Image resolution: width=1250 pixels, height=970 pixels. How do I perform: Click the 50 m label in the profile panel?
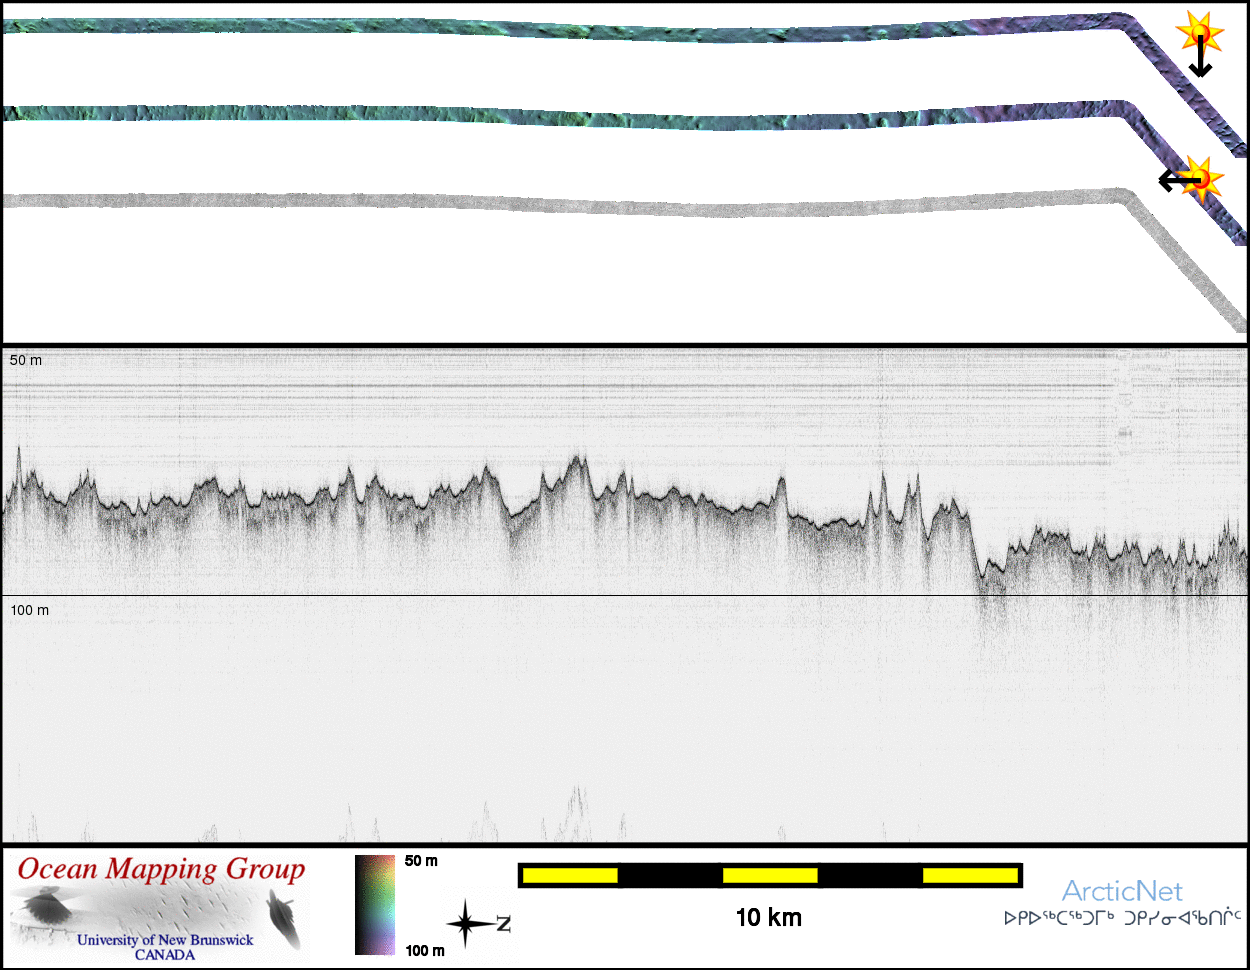[x=26, y=360]
